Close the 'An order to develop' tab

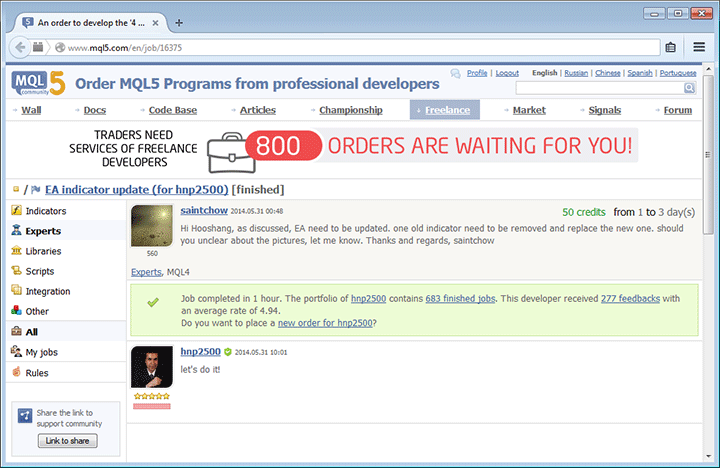tap(155, 23)
